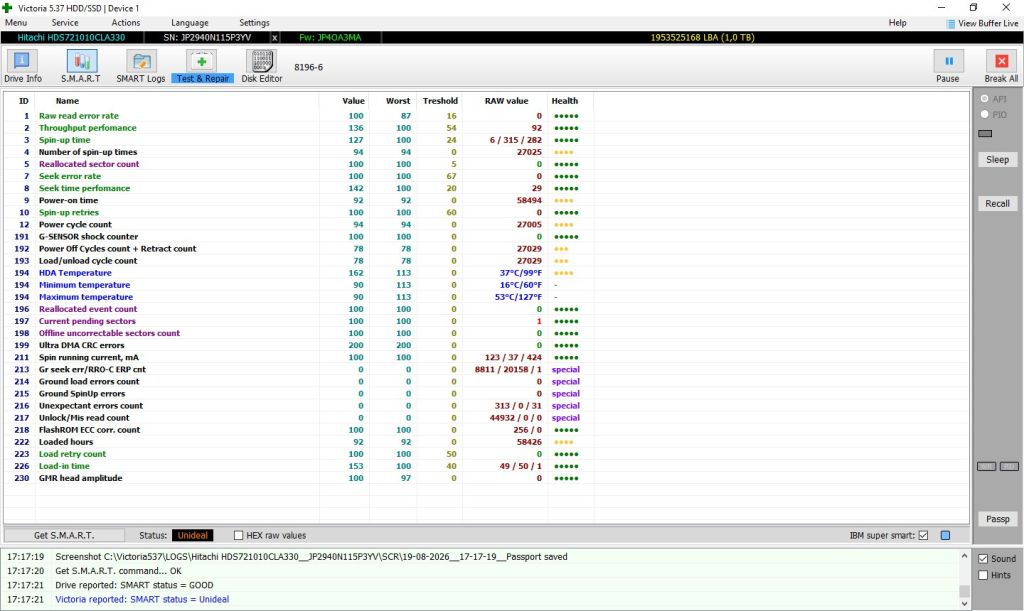Open the Language menu

pyautogui.click(x=189, y=23)
